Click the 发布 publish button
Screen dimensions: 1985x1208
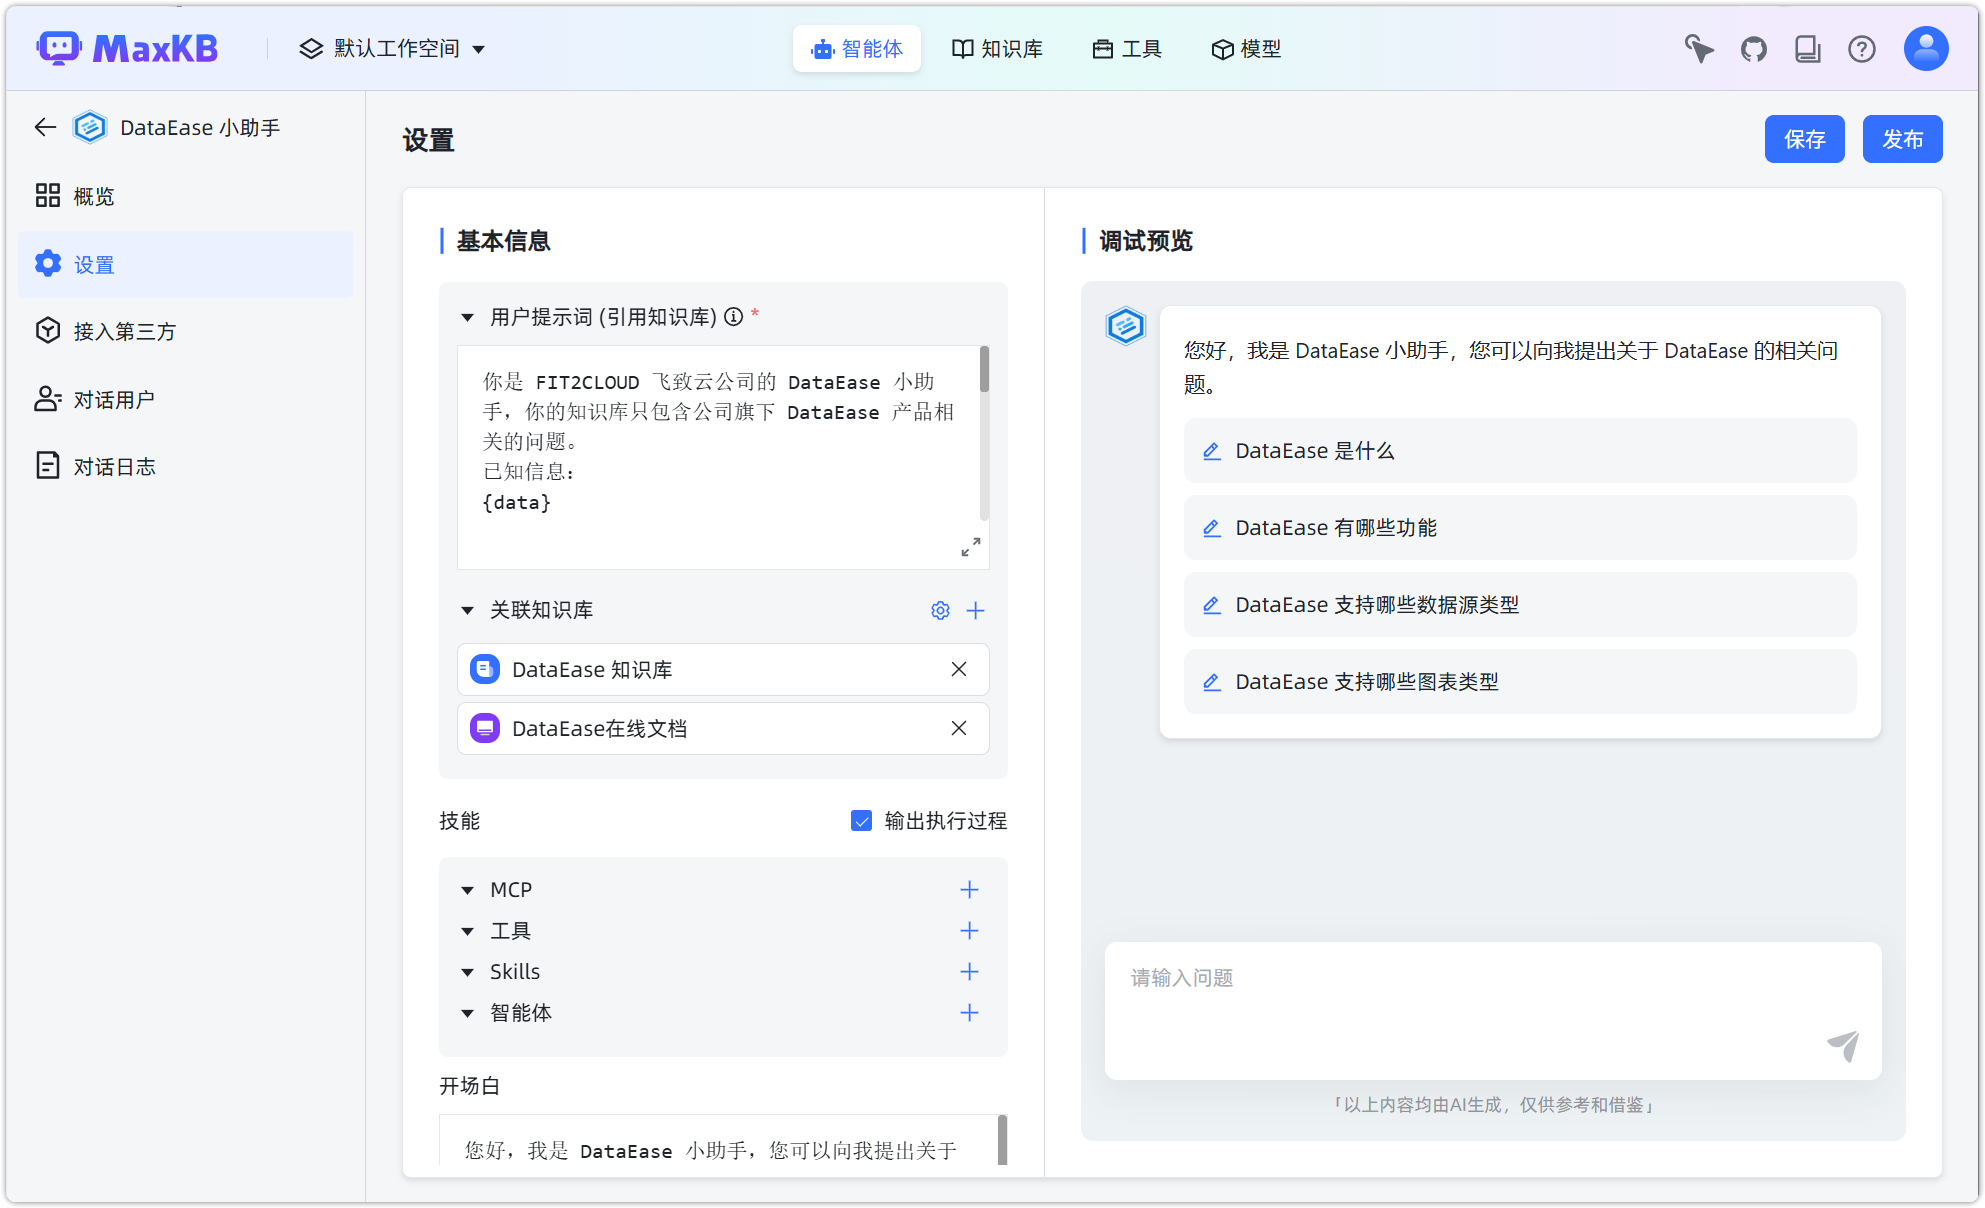(x=1901, y=139)
